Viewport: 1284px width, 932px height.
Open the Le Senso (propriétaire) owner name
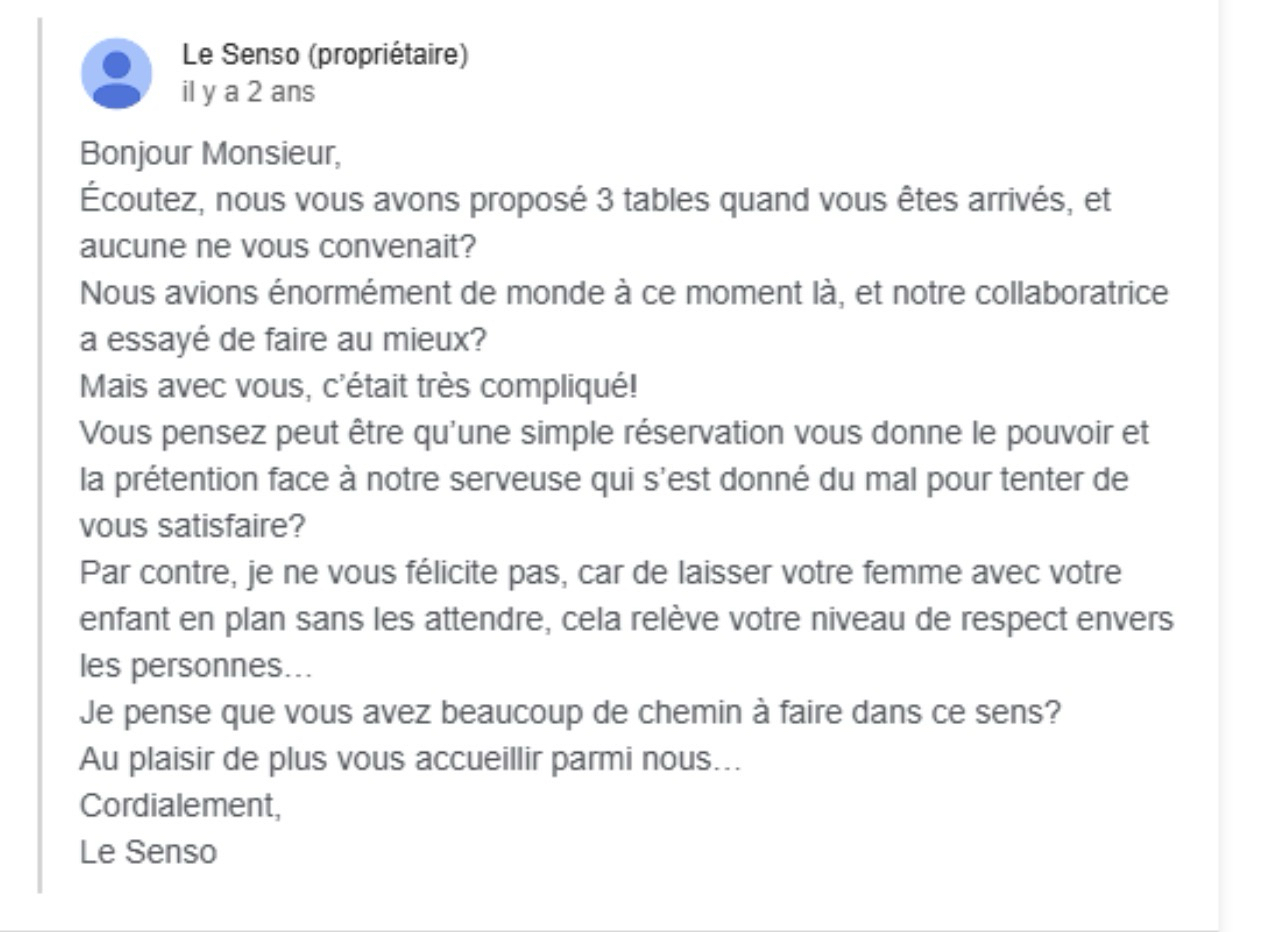(325, 55)
